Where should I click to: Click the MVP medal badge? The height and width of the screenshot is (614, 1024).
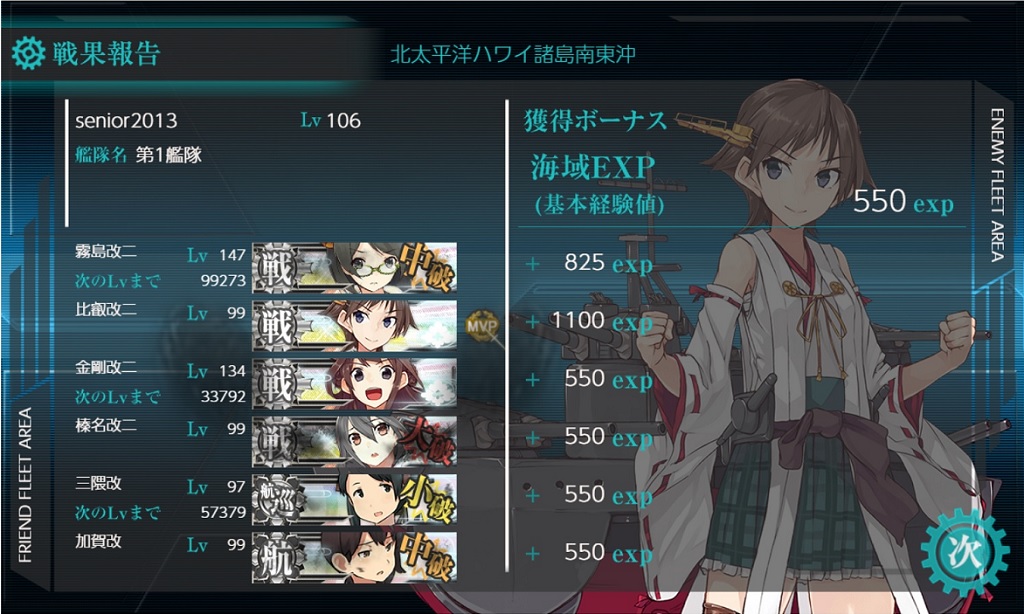point(483,325)
